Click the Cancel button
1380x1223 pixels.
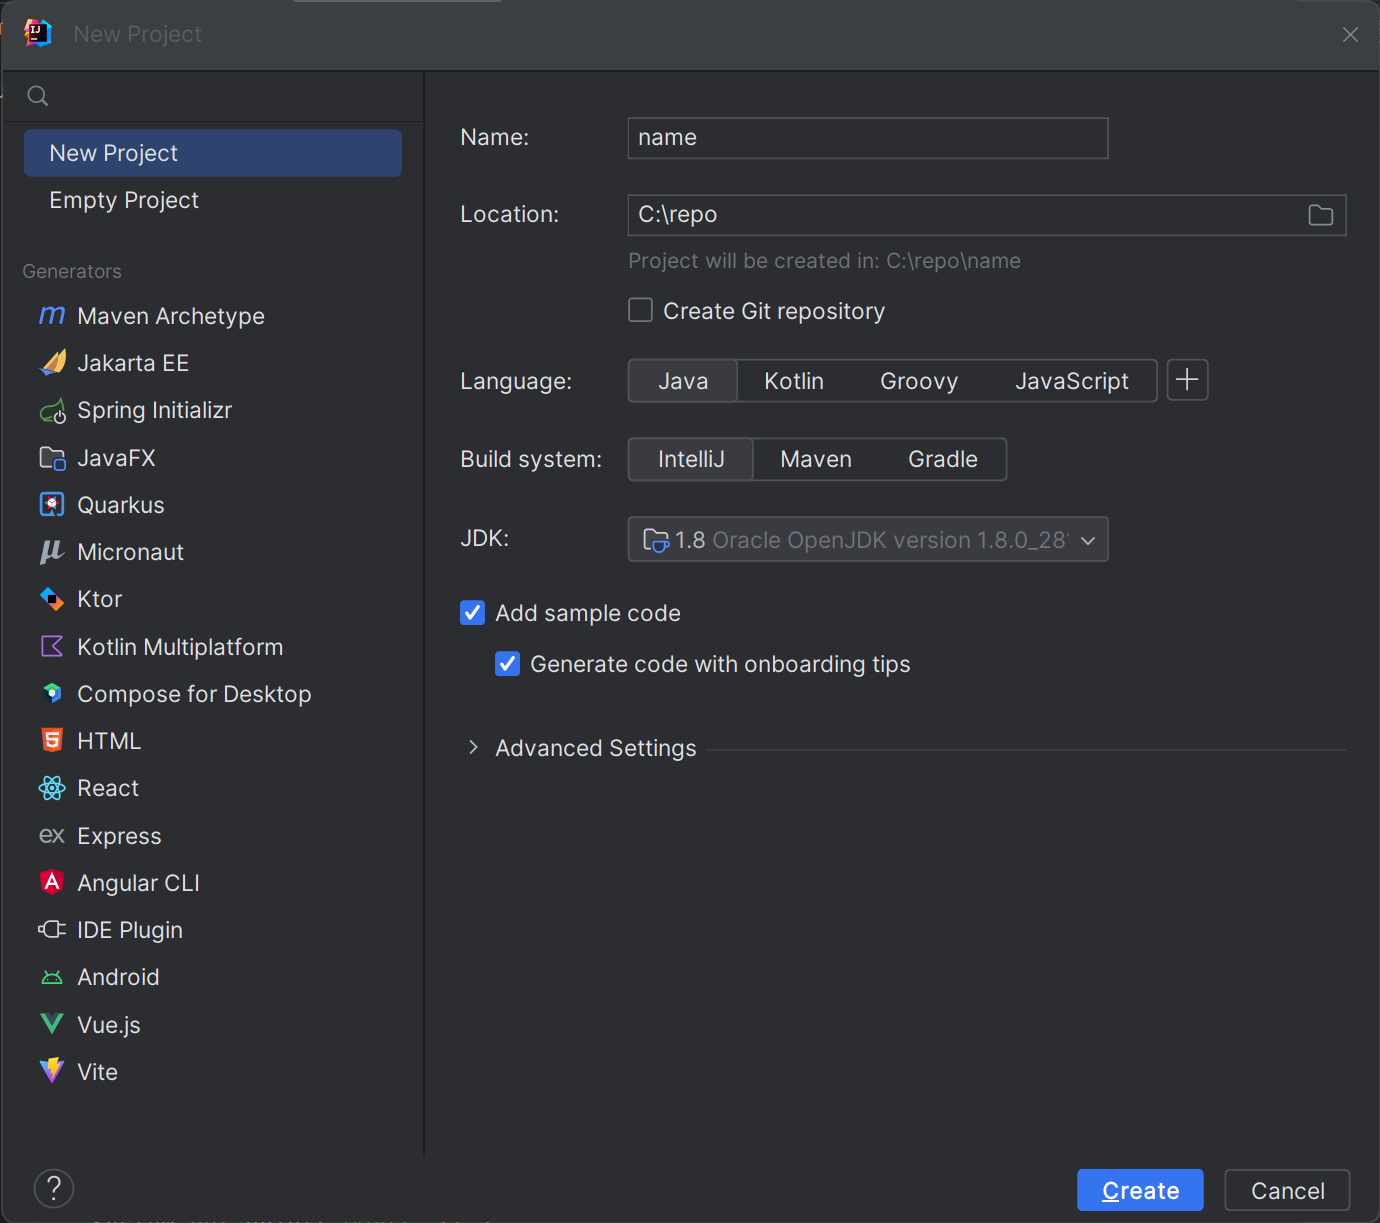(1288, 1190)
